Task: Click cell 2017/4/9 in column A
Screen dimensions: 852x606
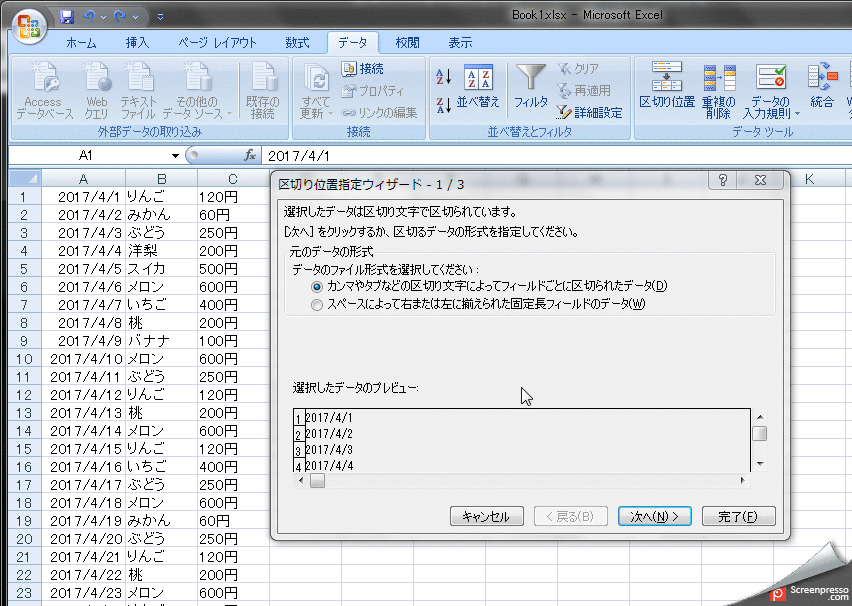Action: [84, 341]
